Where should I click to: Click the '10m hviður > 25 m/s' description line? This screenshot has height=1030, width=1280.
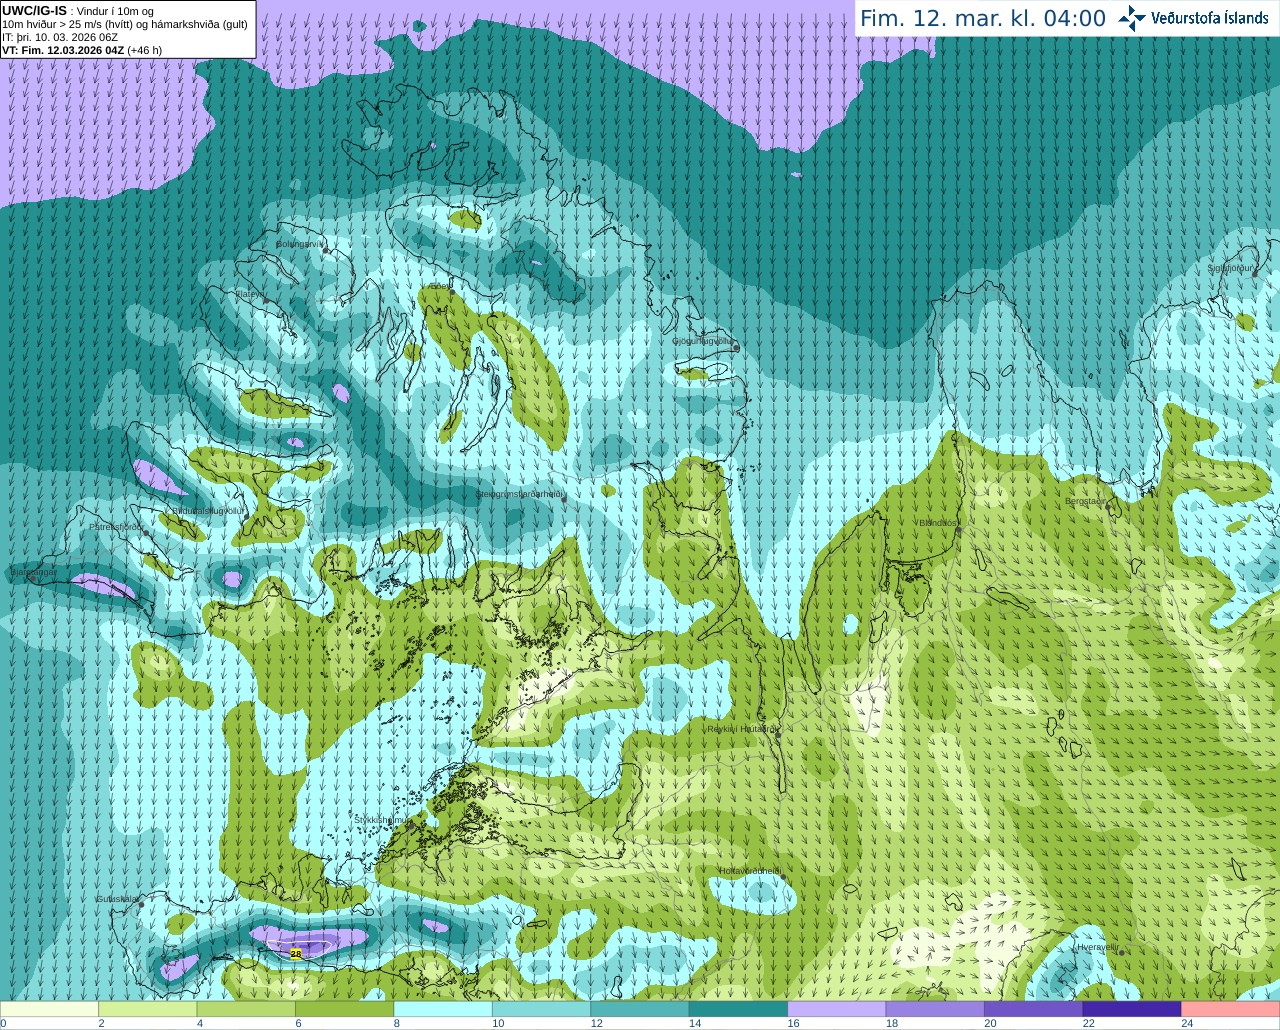(125, 24)
